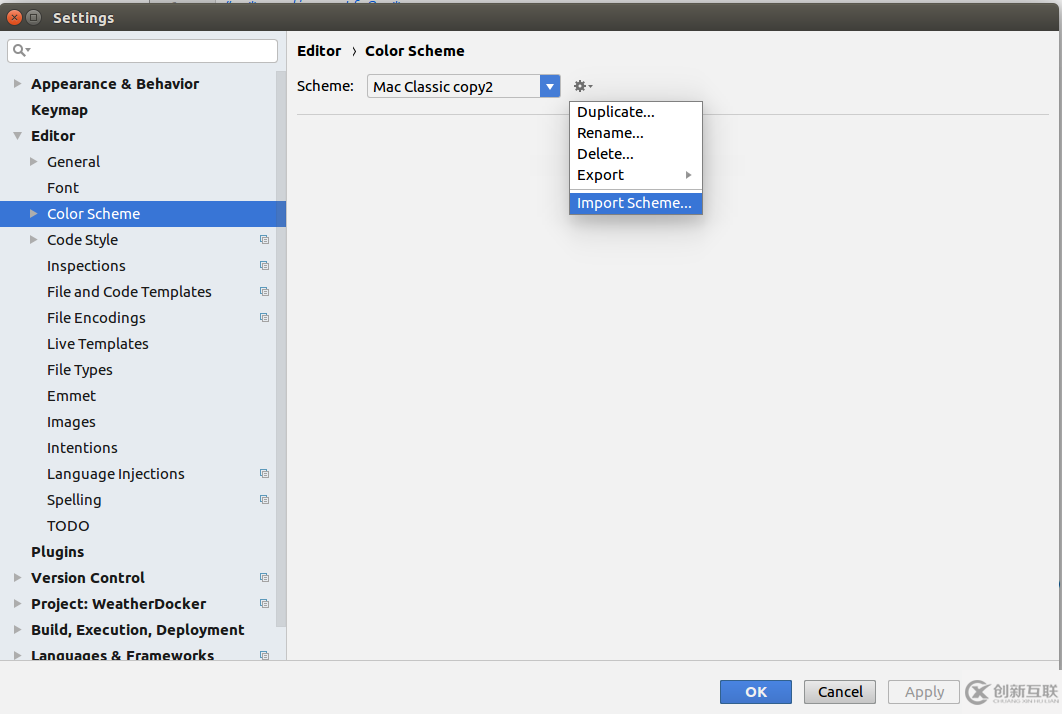Open Font settings

(x=63, y=188)
